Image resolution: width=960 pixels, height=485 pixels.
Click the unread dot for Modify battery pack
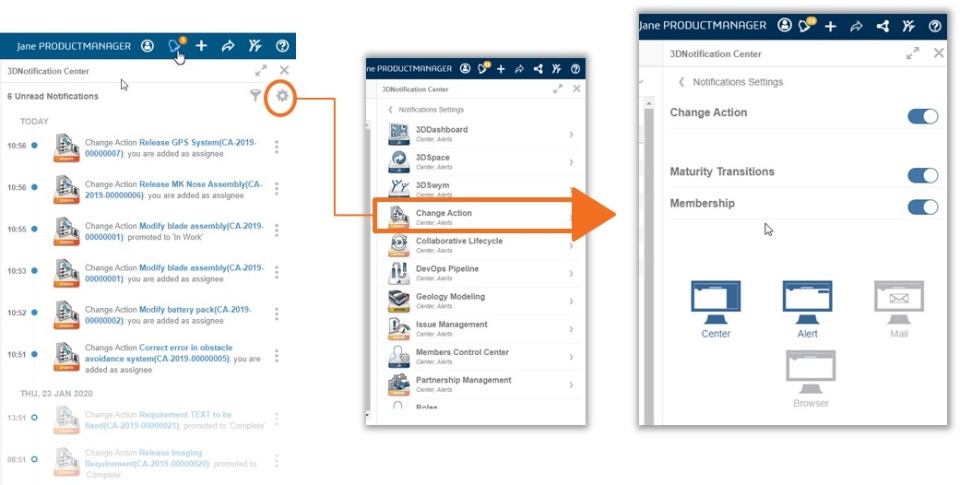(x=34, y=312)
